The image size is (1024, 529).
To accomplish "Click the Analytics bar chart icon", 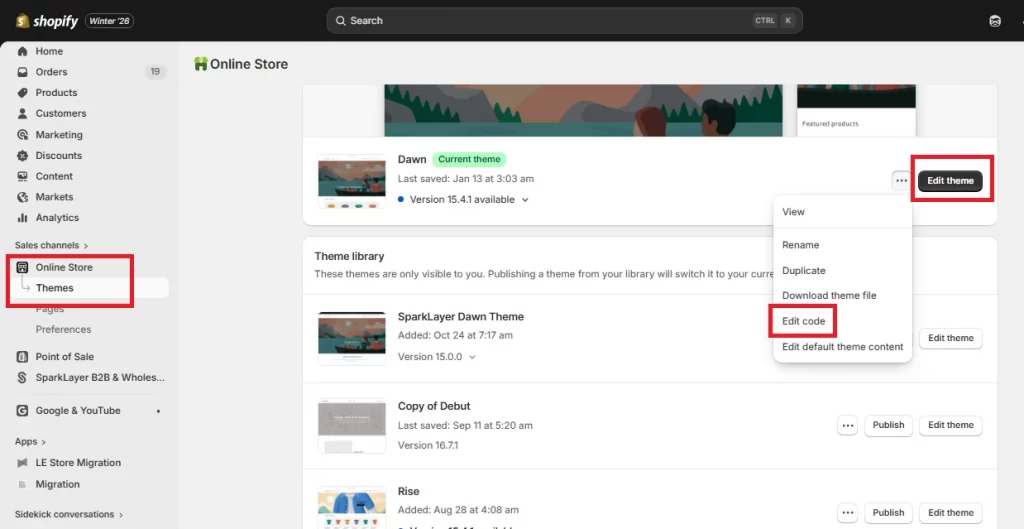I will coord(23,218).
